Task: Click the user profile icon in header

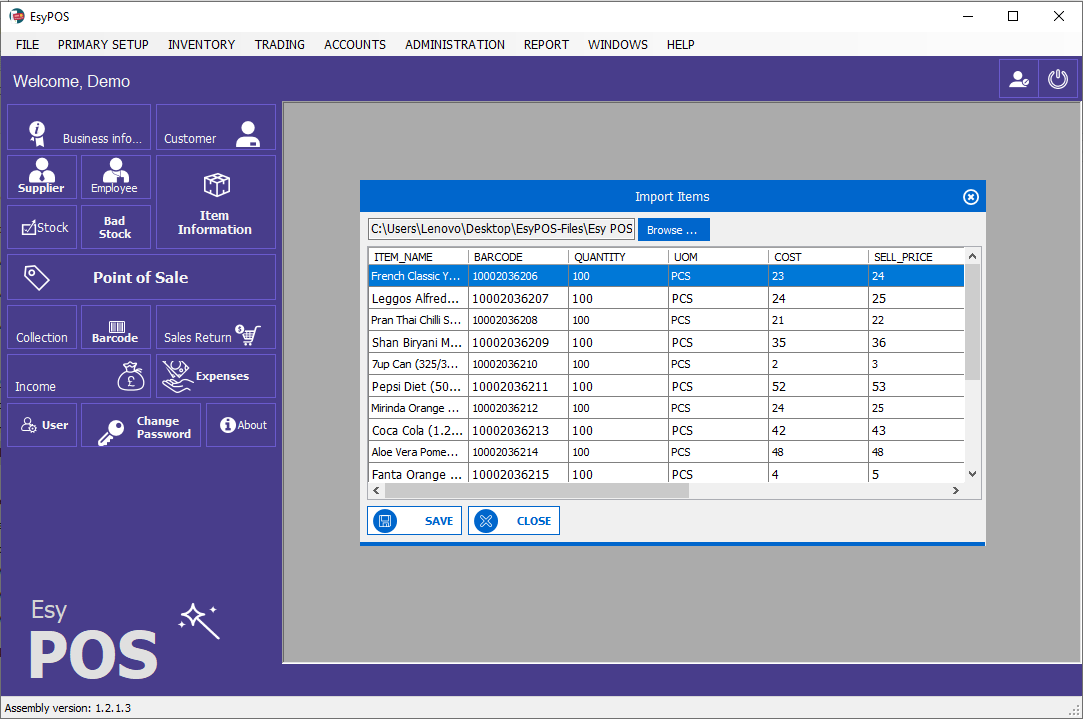Action: 1019,79
